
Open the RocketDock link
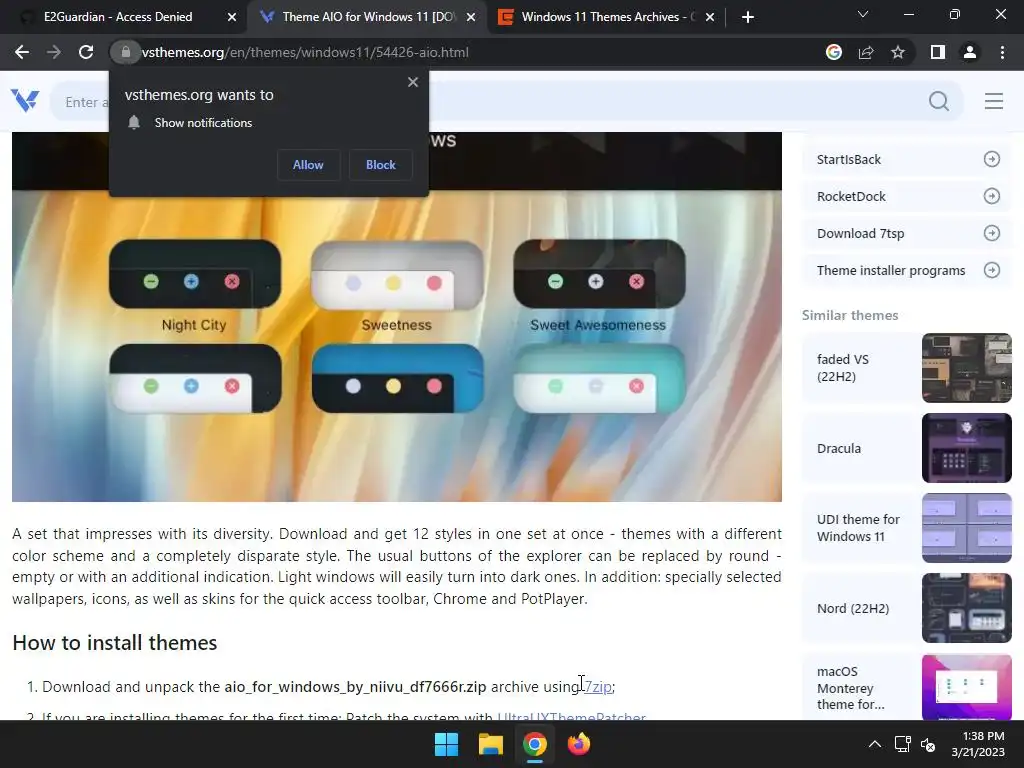(x=851, y=197)
